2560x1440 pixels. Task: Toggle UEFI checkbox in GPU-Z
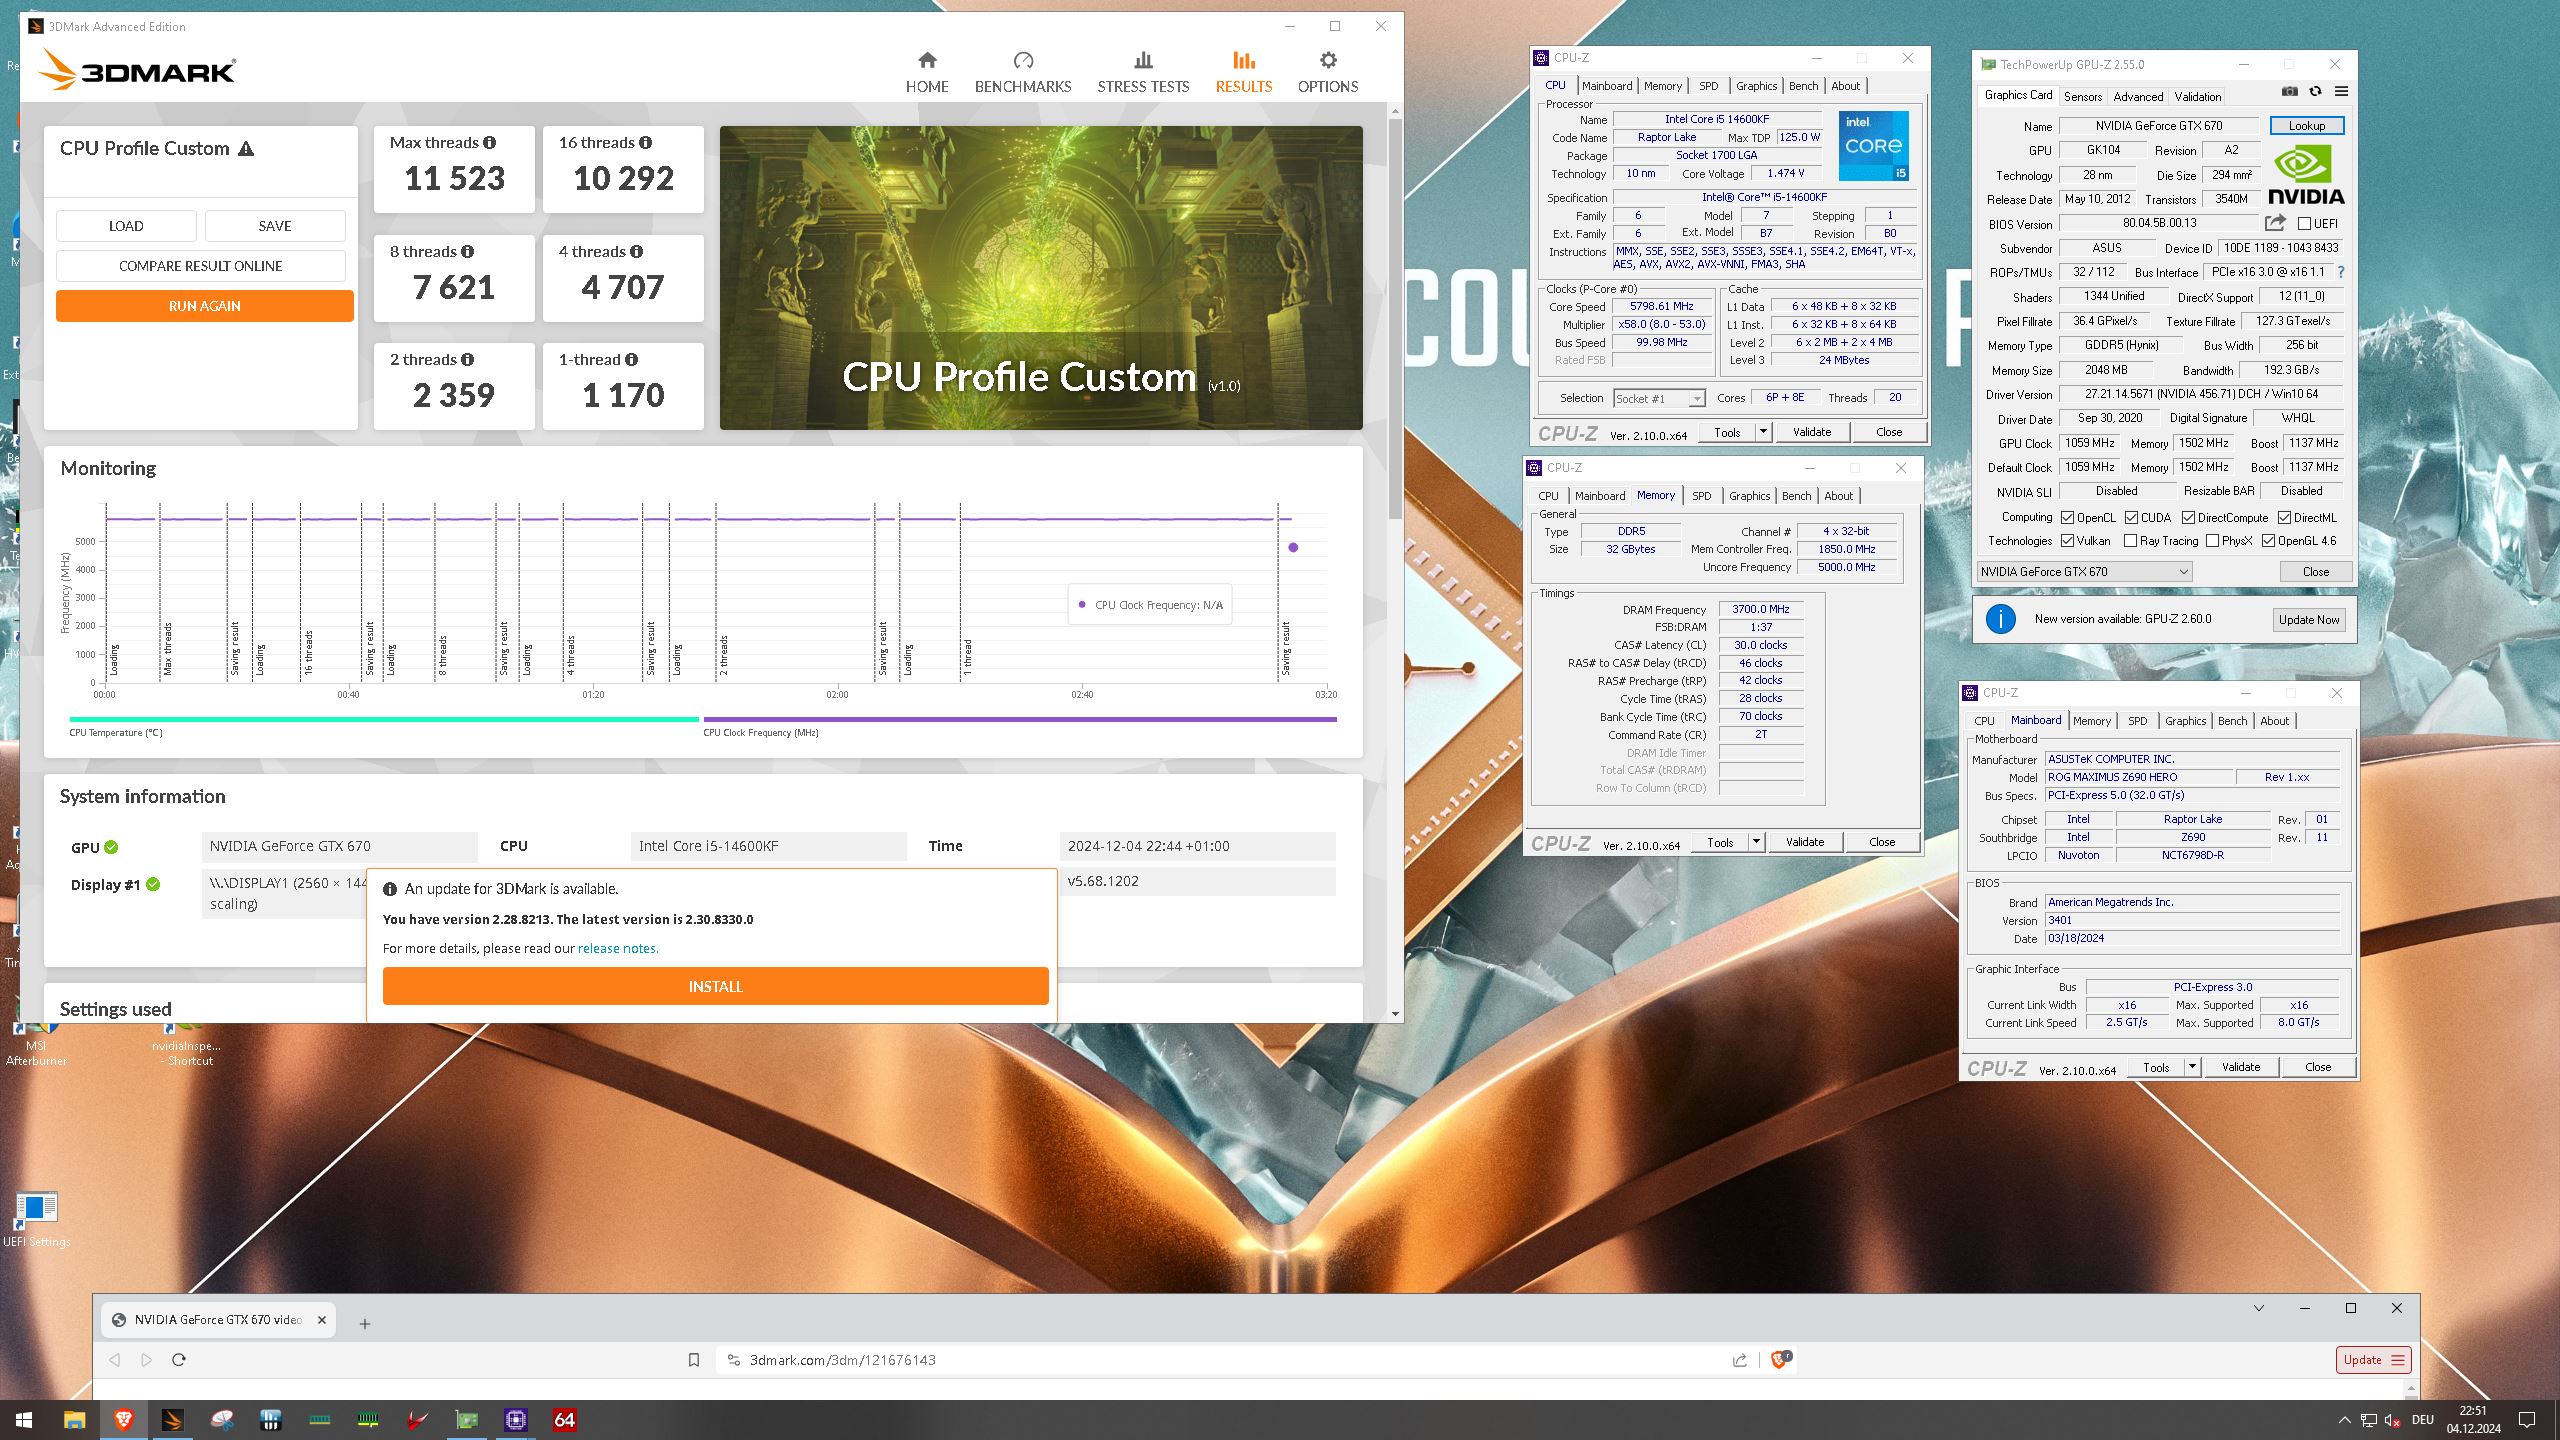pyautogui.click(x=2304, y=224)
